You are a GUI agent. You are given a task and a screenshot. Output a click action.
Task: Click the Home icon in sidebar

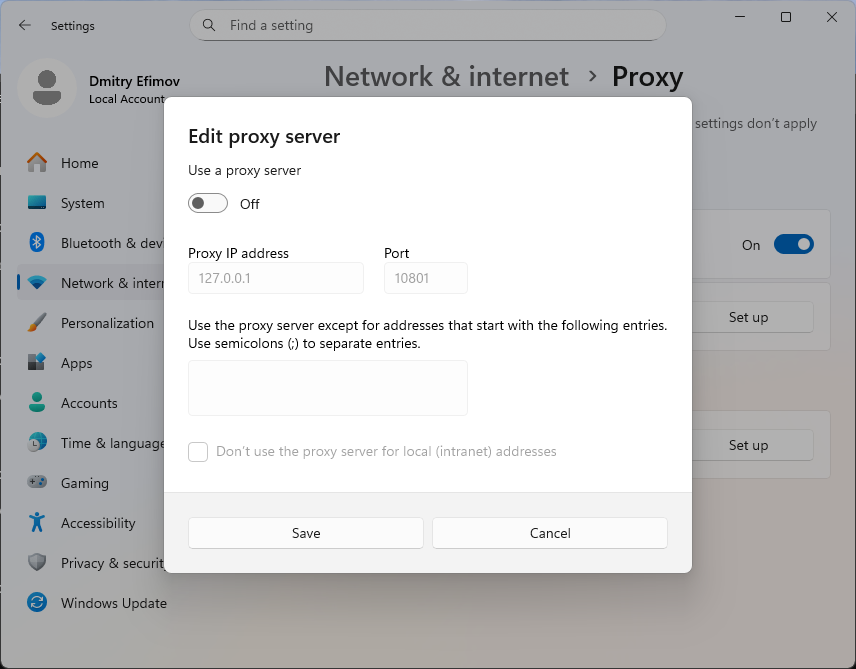click(x=37, y=163)
